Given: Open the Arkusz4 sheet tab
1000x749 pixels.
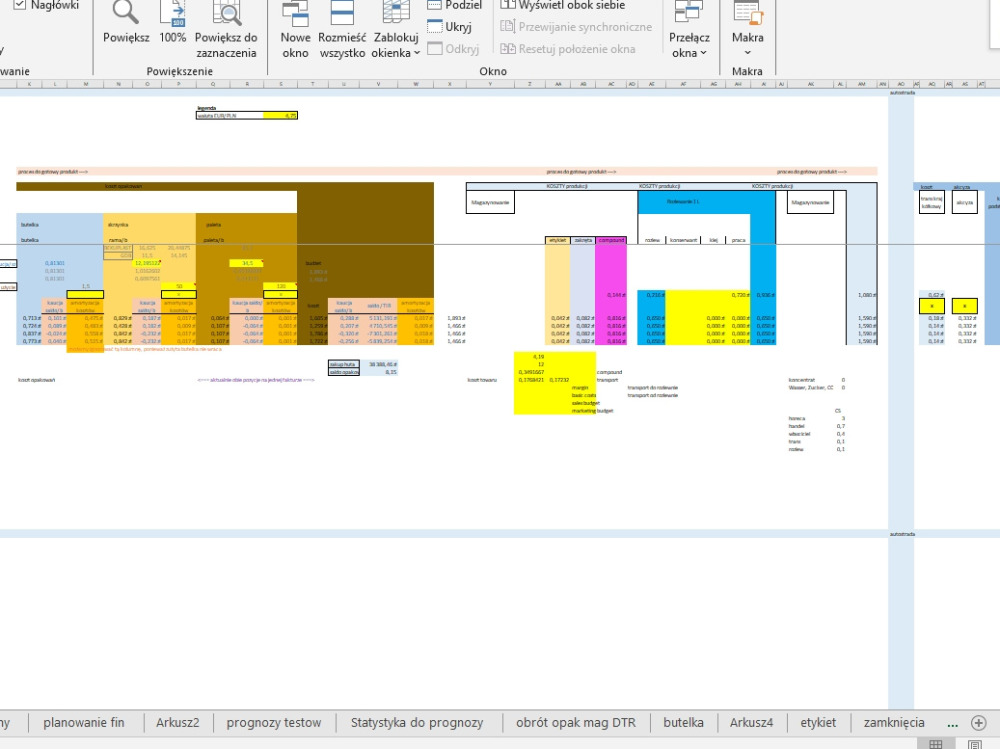Looking at the screenshot, I should [x=751, y=722].
